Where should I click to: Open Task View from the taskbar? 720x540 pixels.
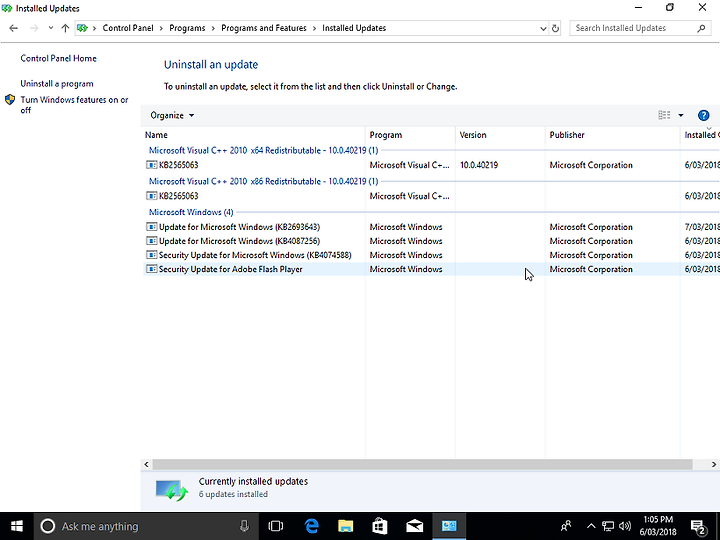pos(276,526)
